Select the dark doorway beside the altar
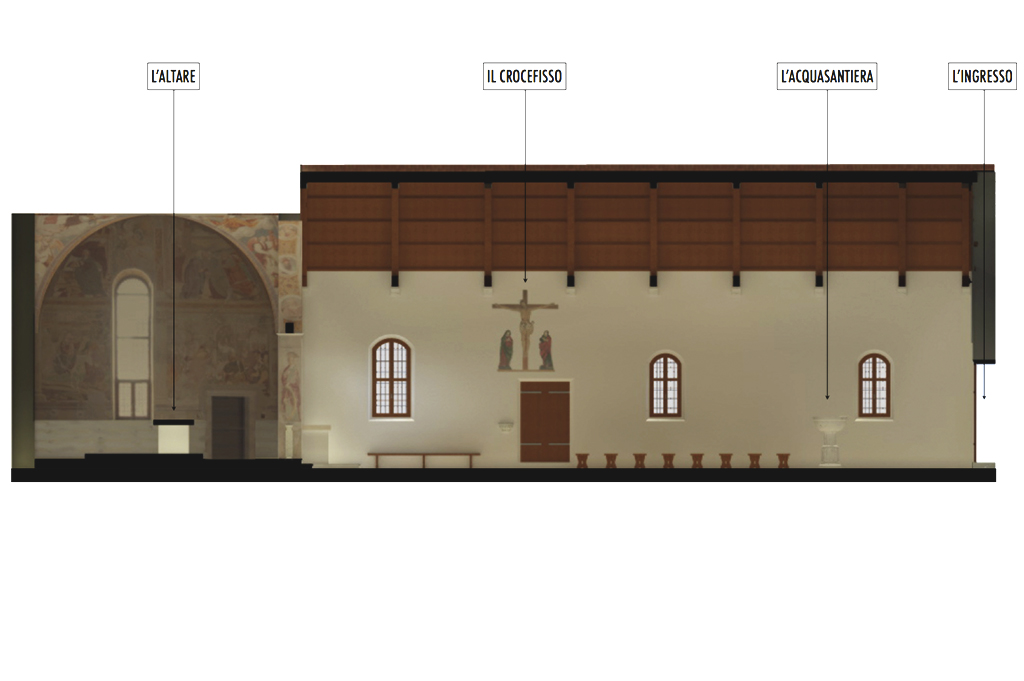 click(228, 427)
